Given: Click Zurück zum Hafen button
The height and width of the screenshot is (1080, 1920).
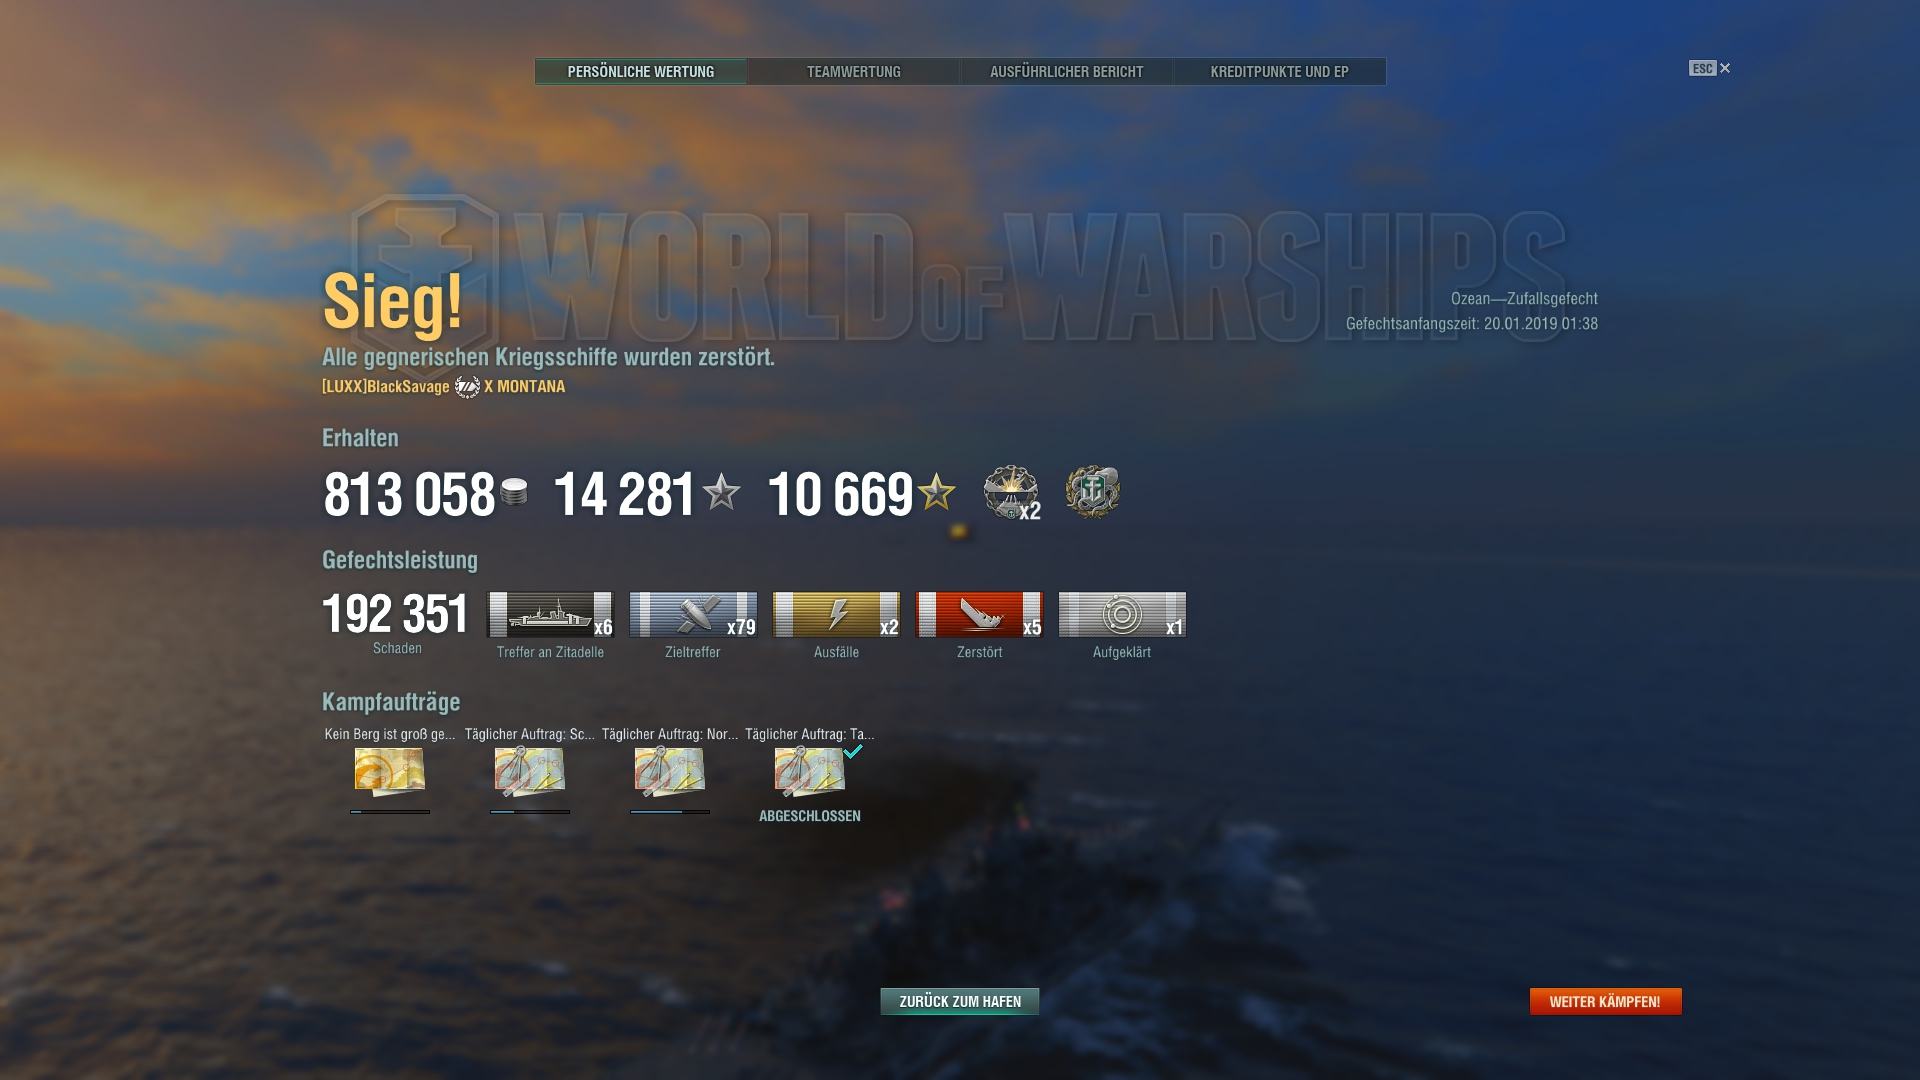Looking at the screenshot, I should click(960, 1001).
